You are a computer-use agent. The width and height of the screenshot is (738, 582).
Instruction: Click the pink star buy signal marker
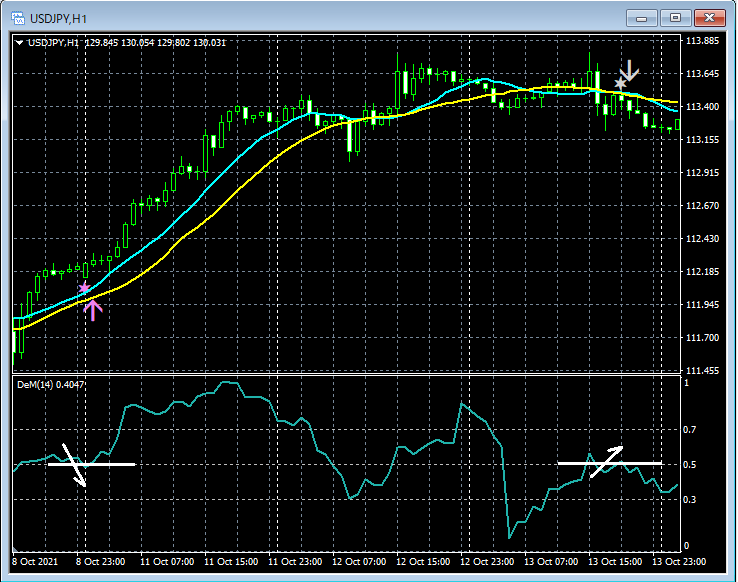tap(84, 287)
